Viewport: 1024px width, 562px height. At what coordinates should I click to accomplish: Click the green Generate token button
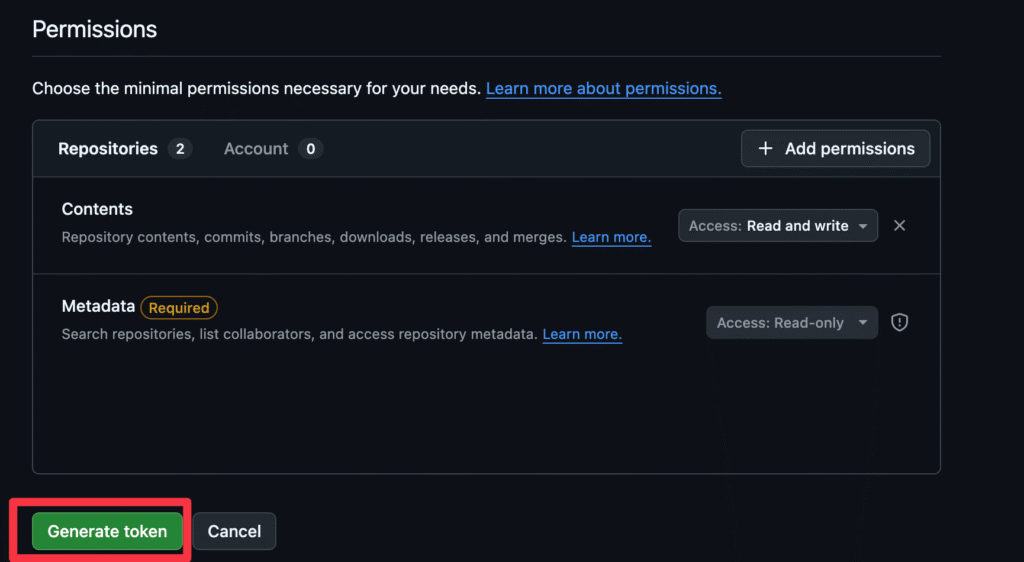point(107,531)
